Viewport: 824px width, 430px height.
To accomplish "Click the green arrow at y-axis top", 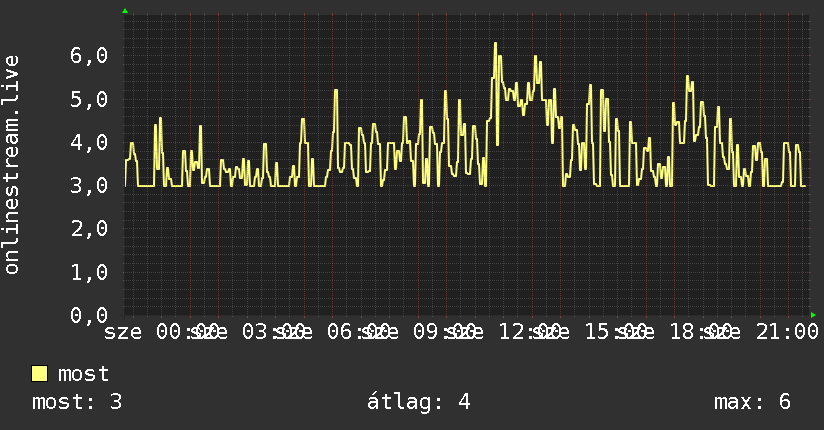I will [x=125, y=11].
